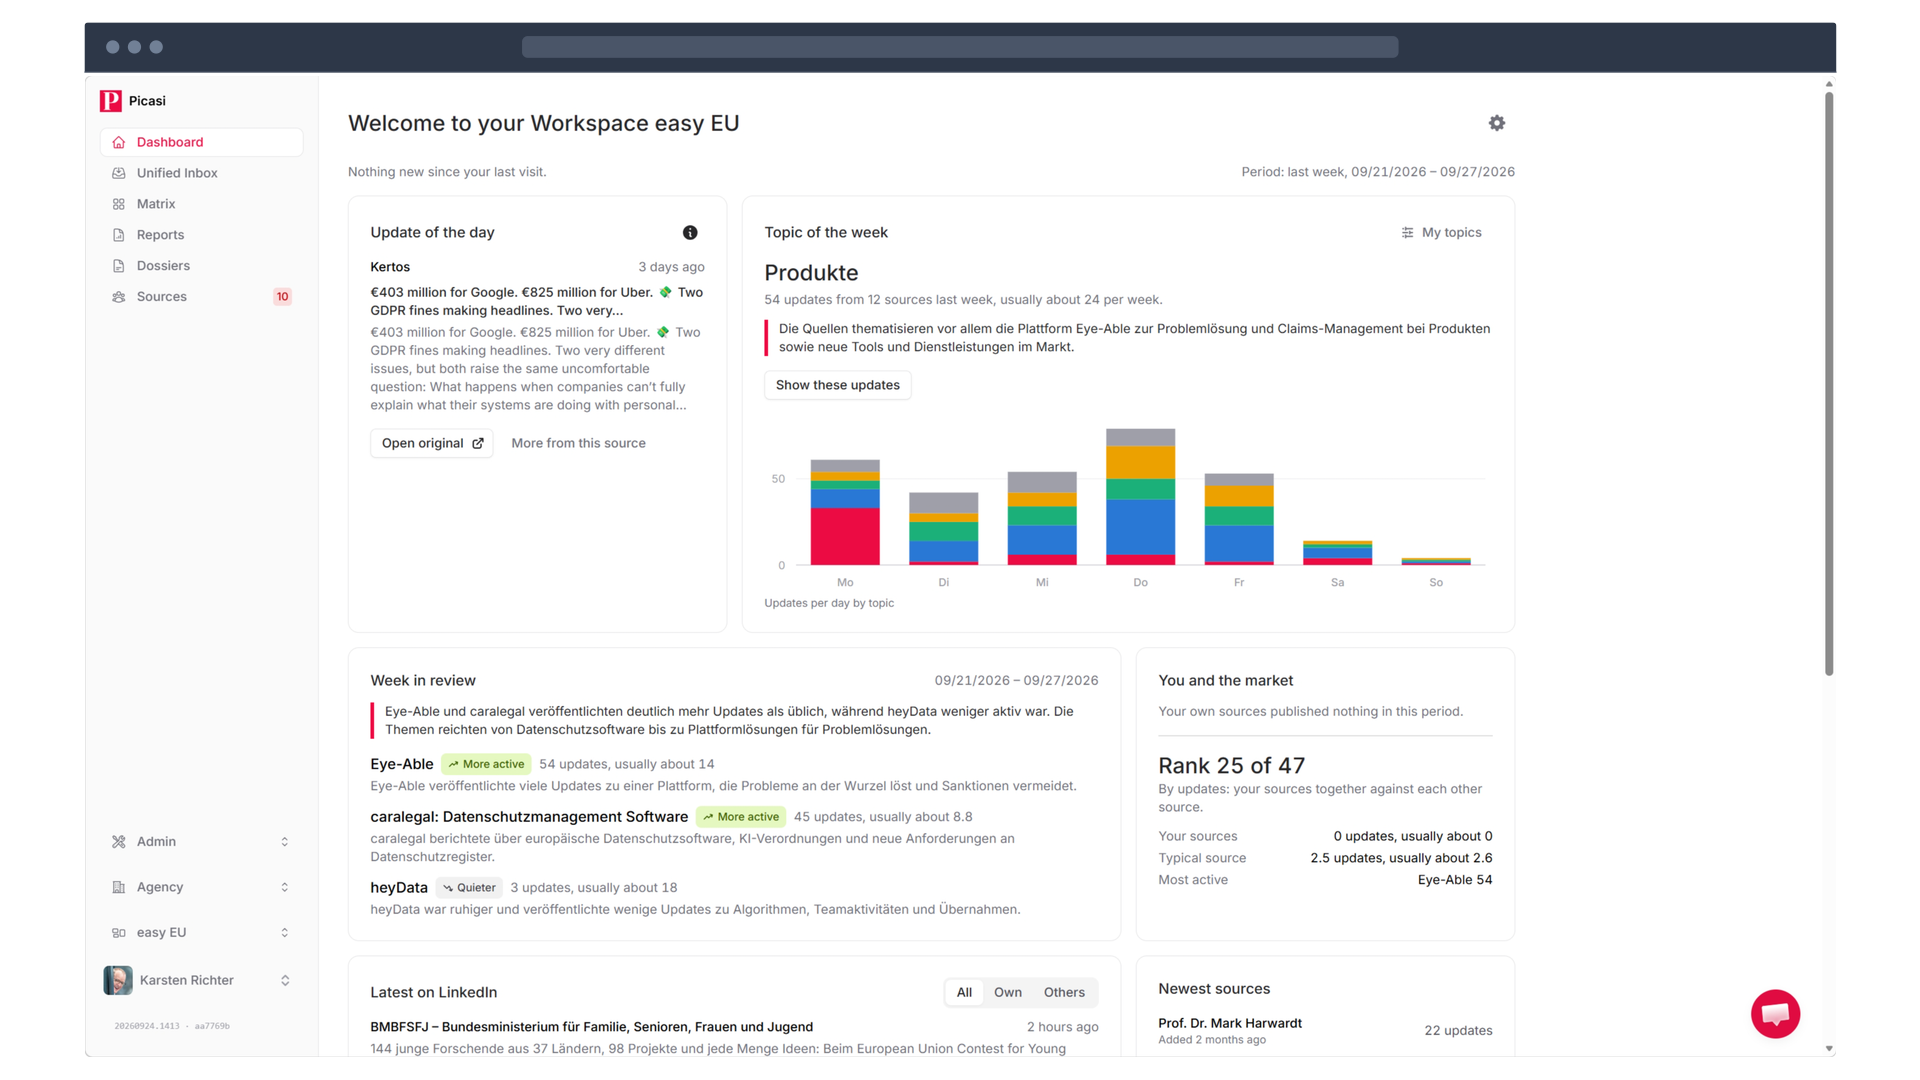Open the BMBFSFJ LinkedIn post
Image resolution: width=1920 pixels, height=1080 pixels.
[591, 1027]
